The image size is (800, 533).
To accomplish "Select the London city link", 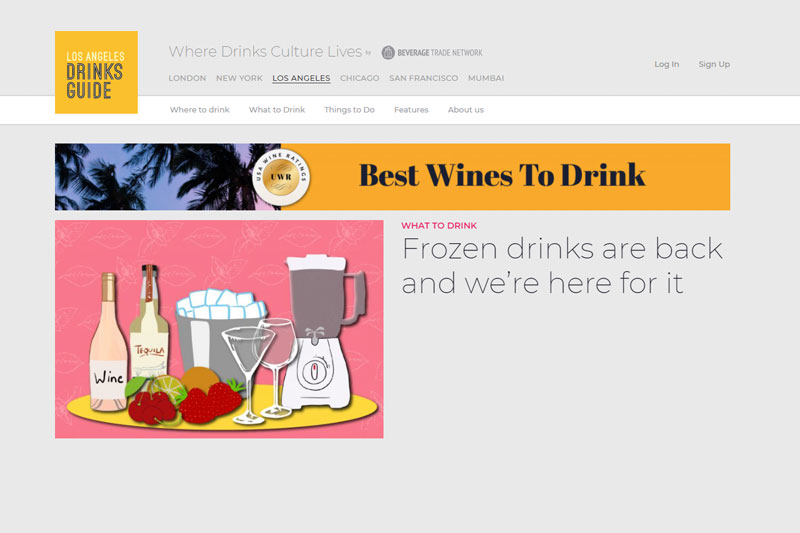I will pos(187,78).
